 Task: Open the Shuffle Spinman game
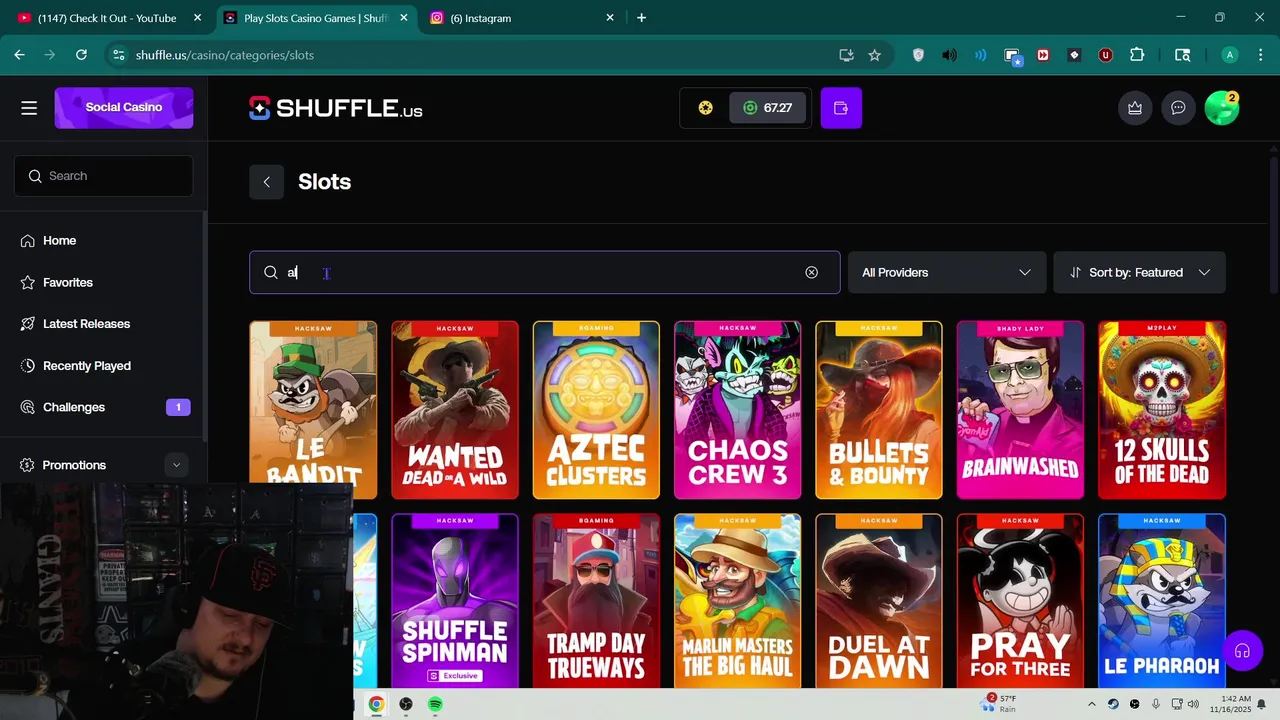click(455, 600)
